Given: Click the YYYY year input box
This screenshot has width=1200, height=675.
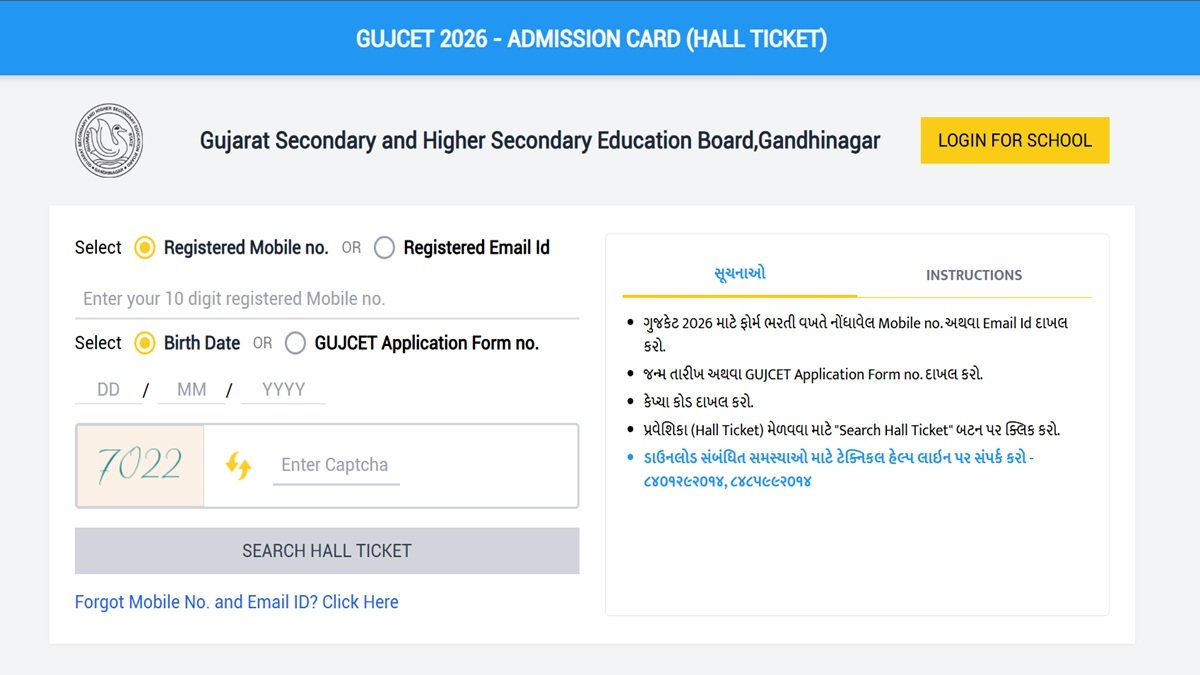Looking at the screenshot, I should tap(283, 389).
